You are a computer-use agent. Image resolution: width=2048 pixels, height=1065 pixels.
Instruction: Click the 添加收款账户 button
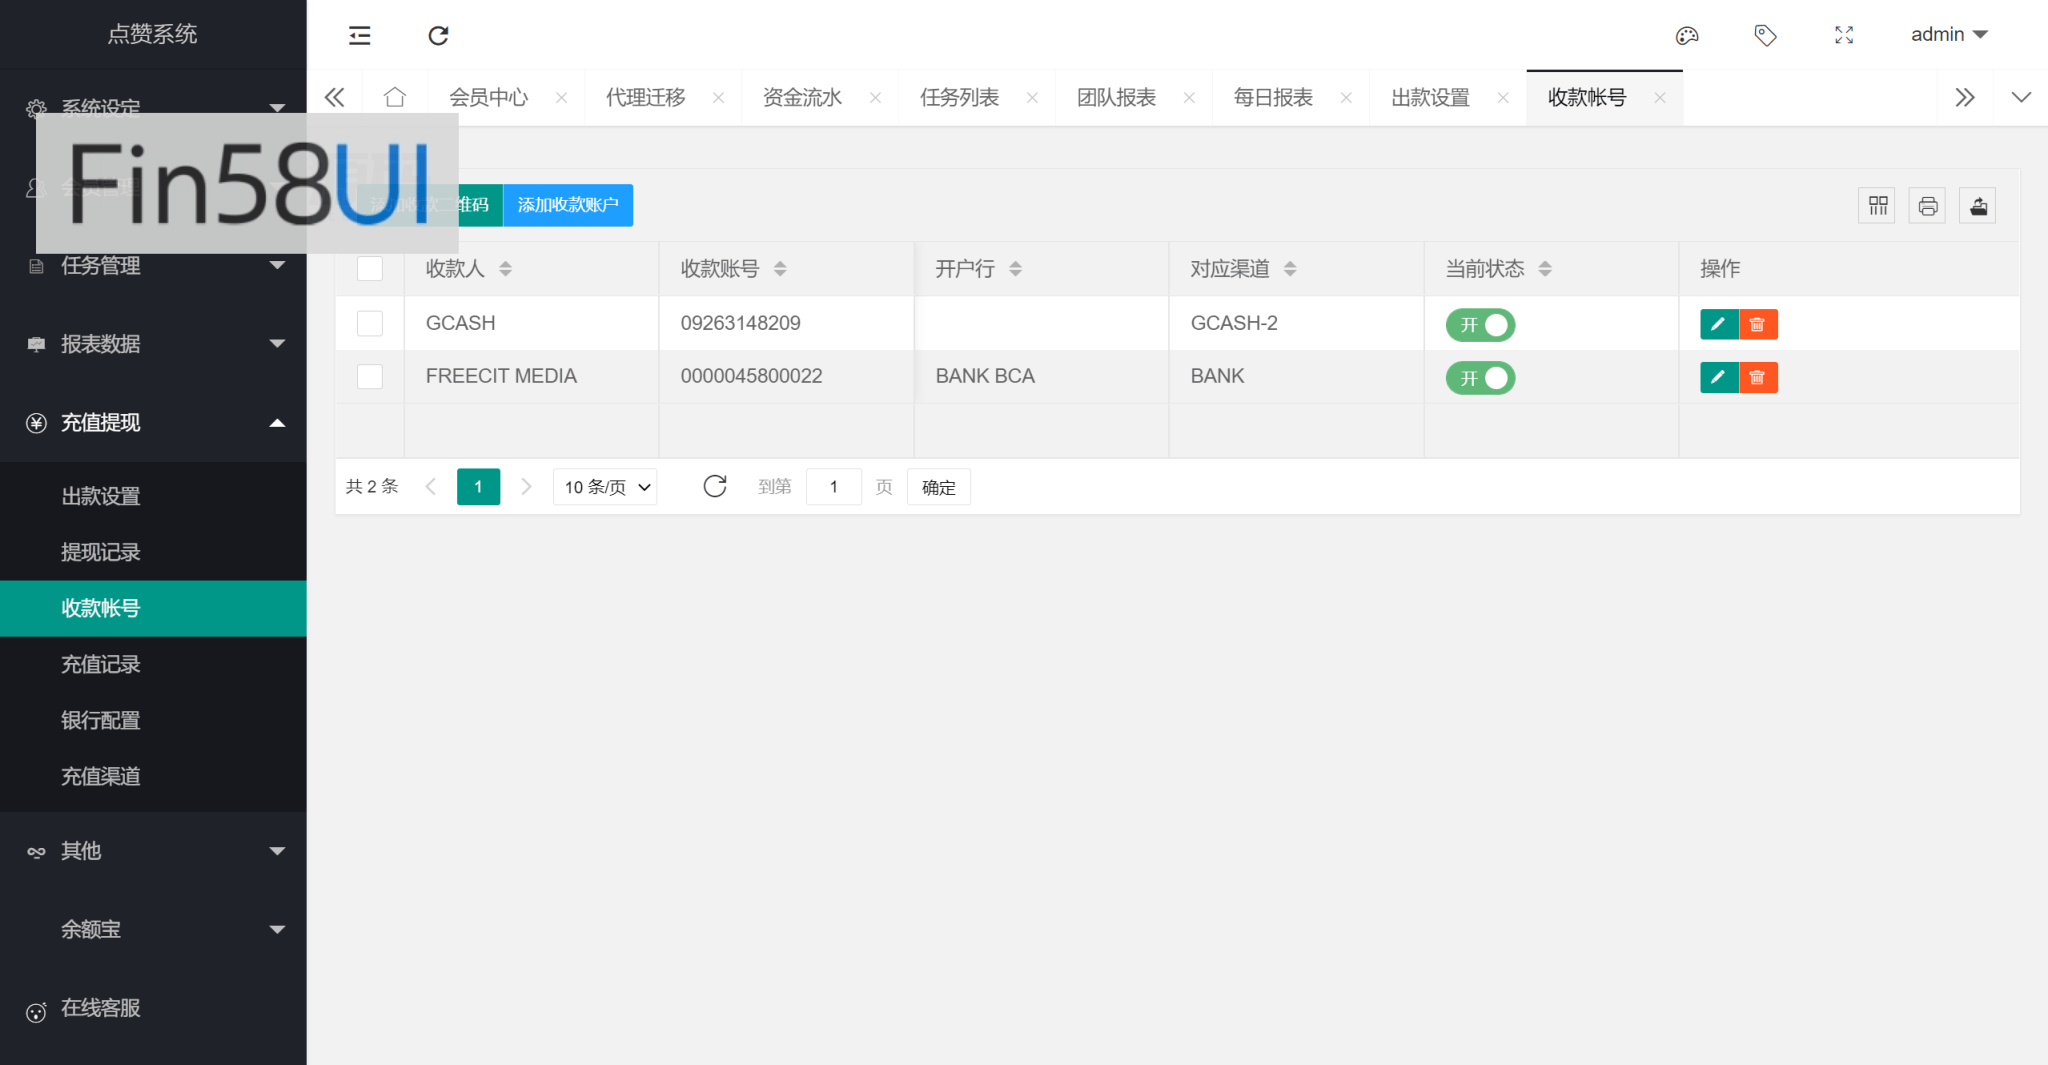(567, 205)
